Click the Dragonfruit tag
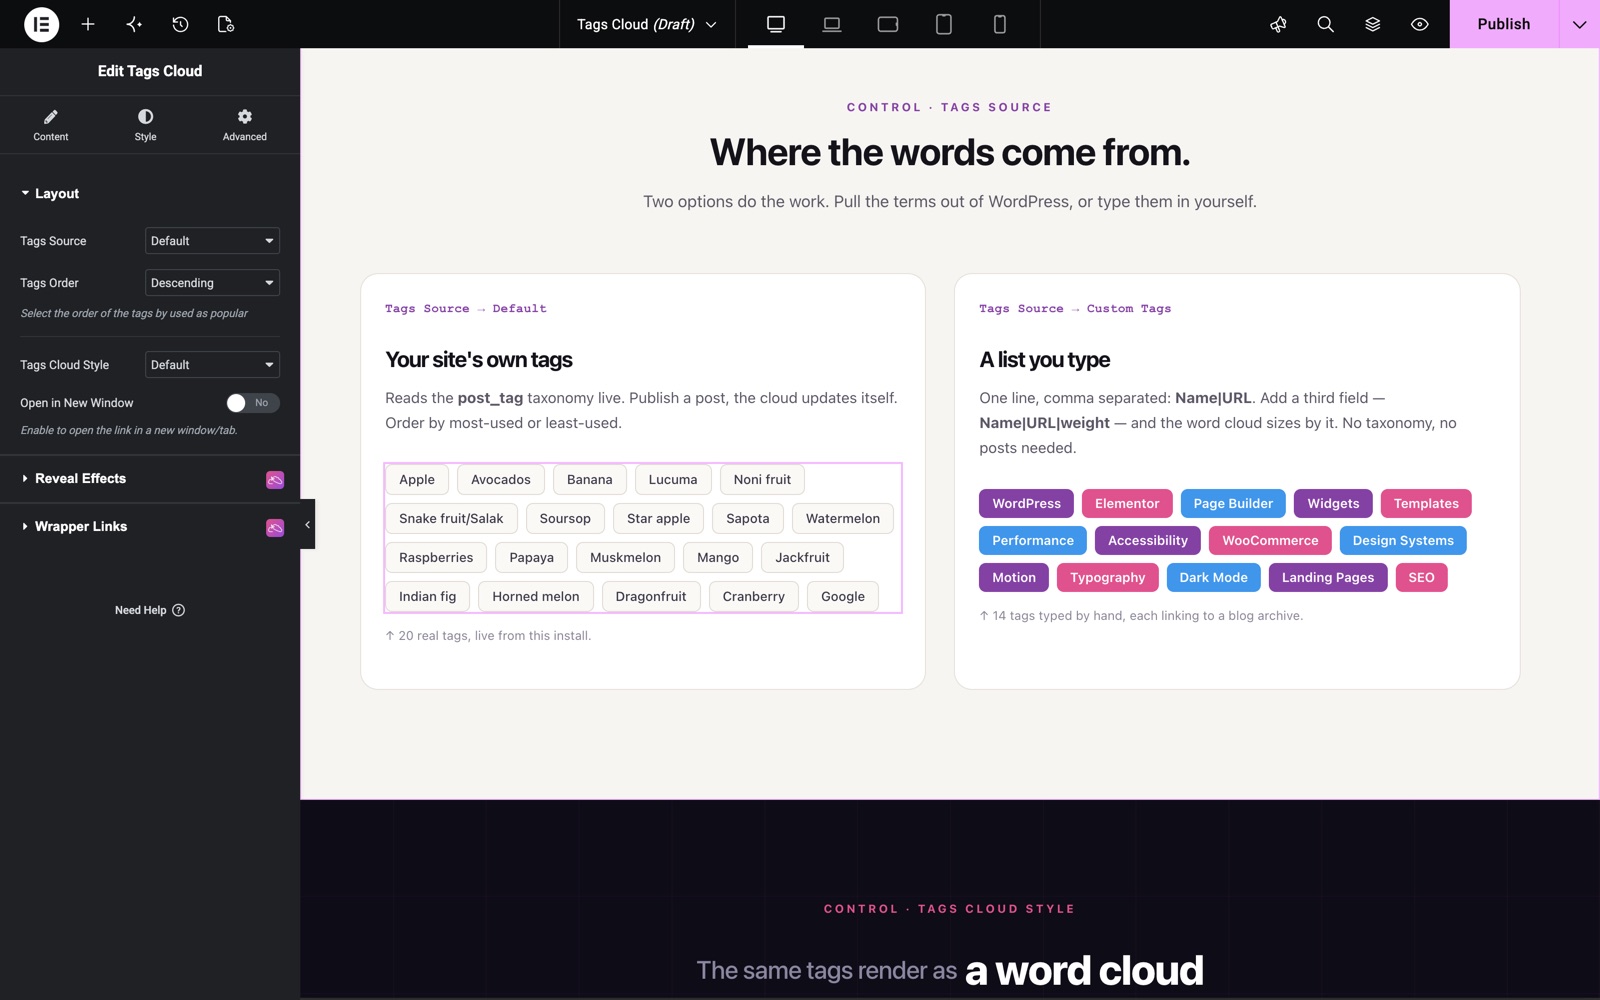1600x1000 pixels. pyautogui.click(x=651, y=597)
